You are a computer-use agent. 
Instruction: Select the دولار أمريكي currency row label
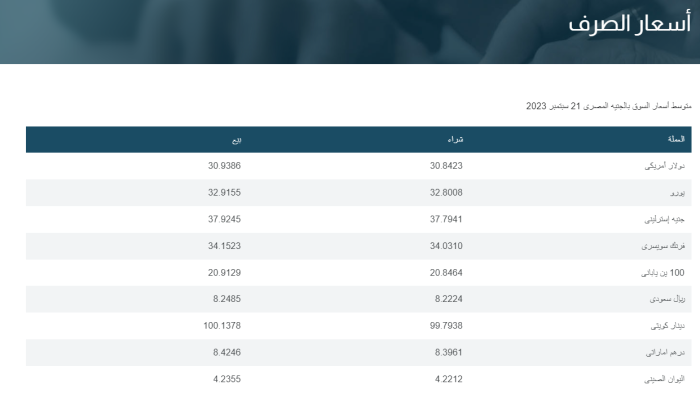tap(664, 166)
